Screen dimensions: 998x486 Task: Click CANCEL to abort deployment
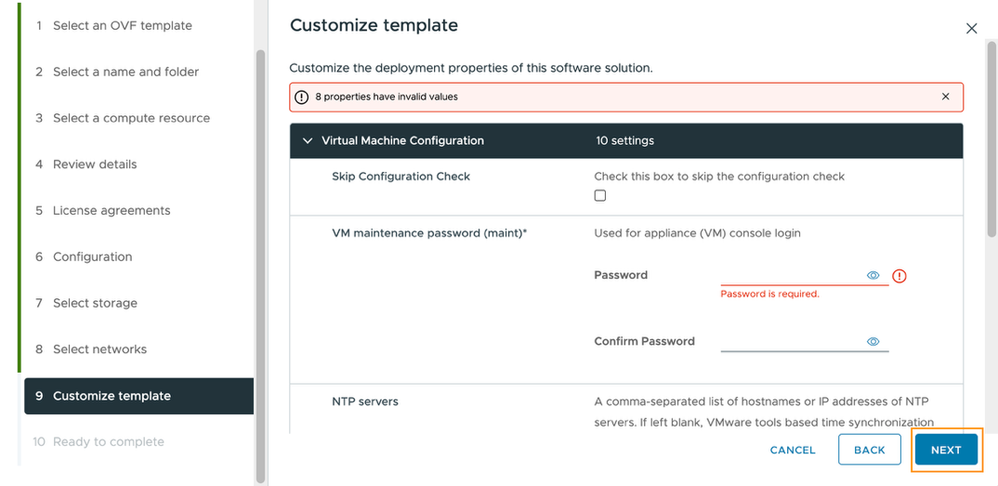[793, 450]
